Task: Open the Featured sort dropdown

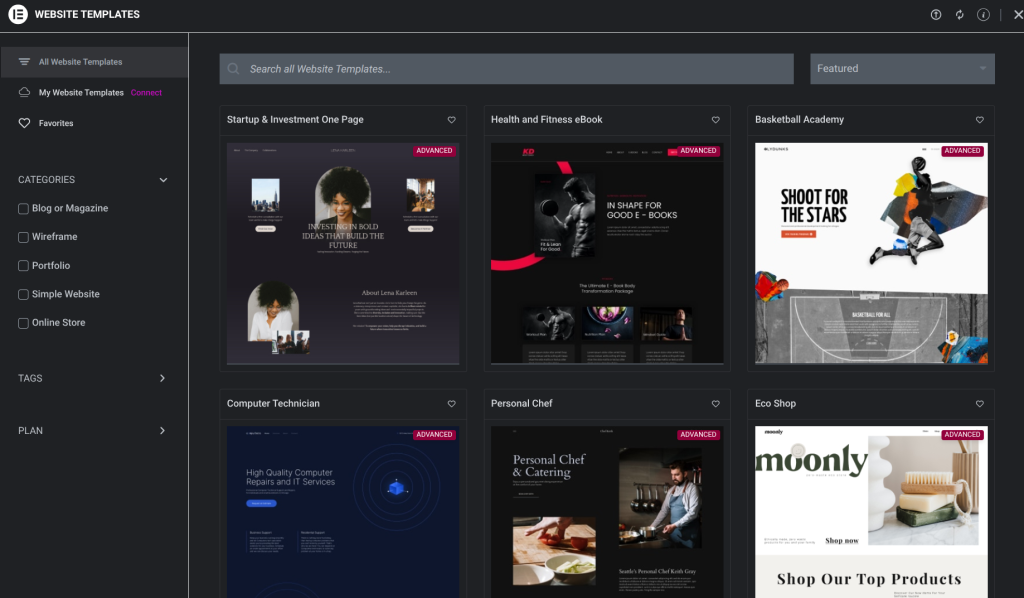Action: click(902, 69)
